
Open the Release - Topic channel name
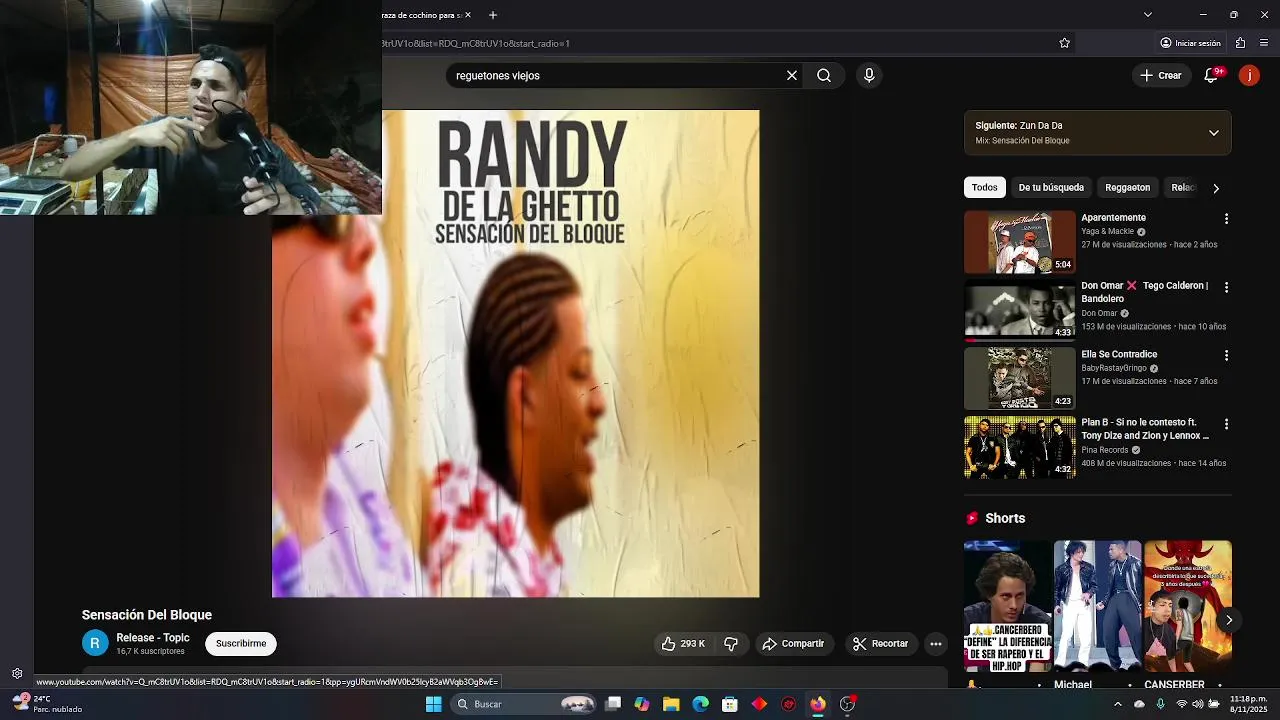tap(153, 638)
